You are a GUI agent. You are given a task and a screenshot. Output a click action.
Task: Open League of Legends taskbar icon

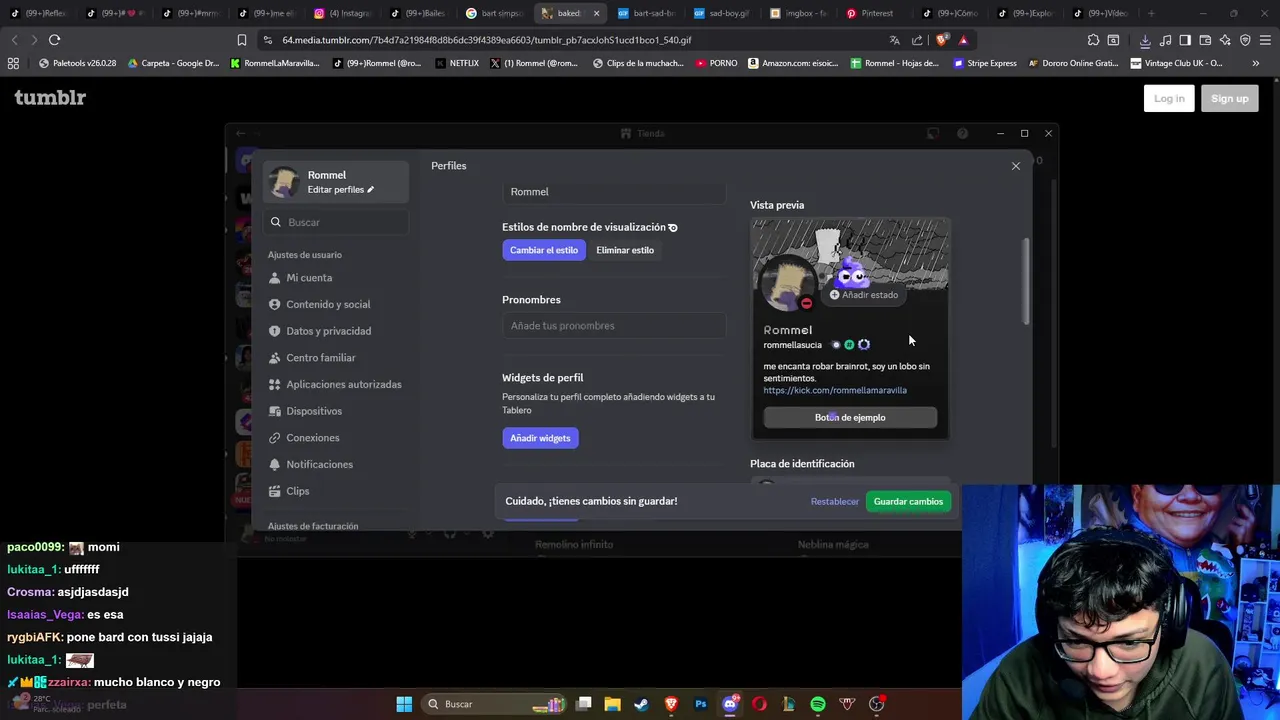click(788, 704)
